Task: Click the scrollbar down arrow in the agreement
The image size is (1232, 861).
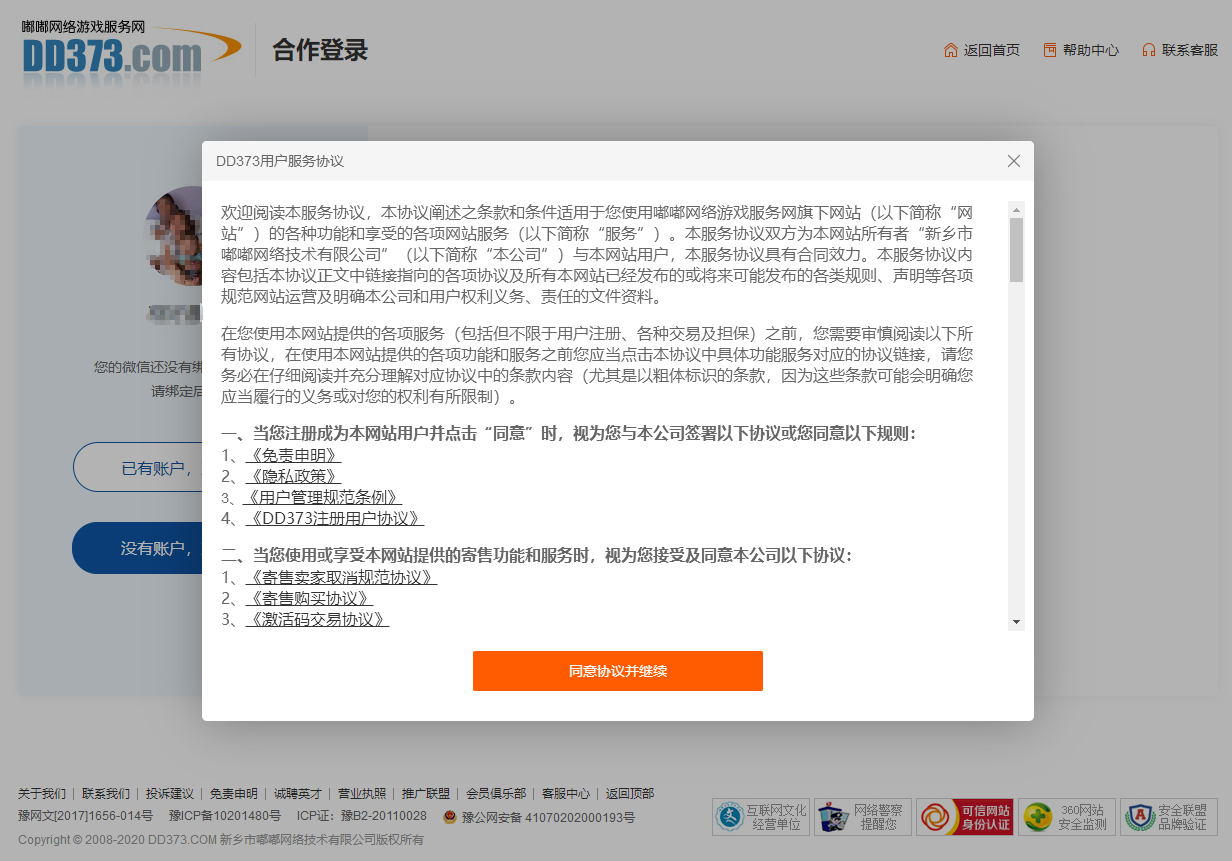Action: (1016, 622)
